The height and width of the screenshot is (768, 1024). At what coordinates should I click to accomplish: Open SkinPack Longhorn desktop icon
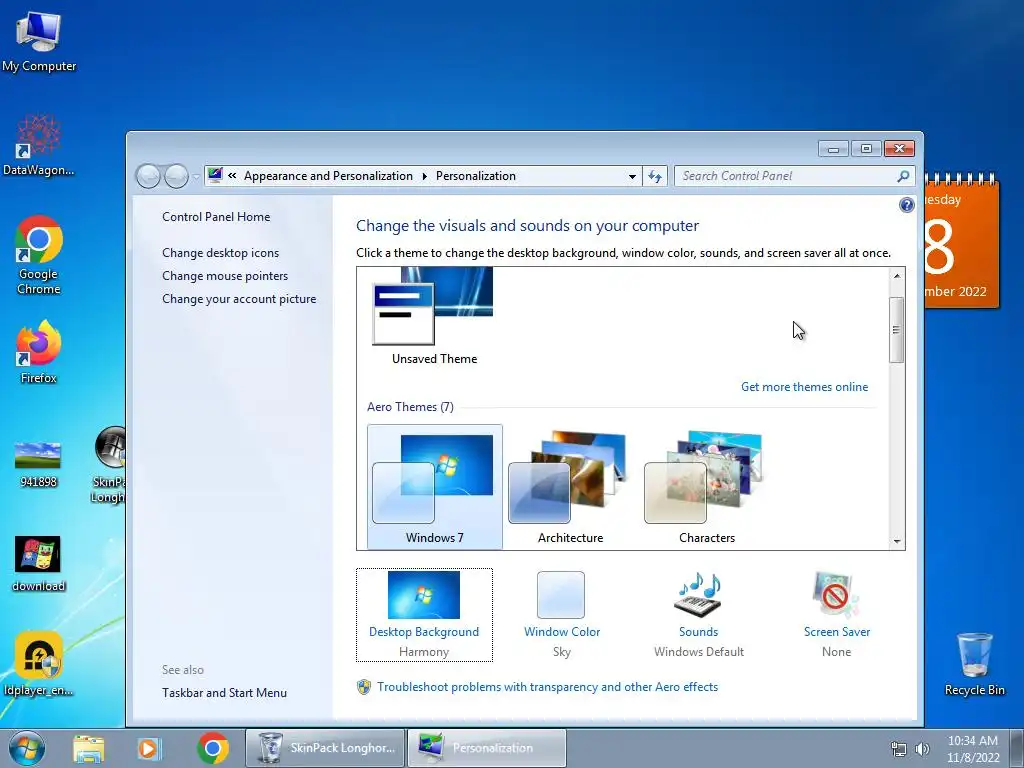point(109,465)
